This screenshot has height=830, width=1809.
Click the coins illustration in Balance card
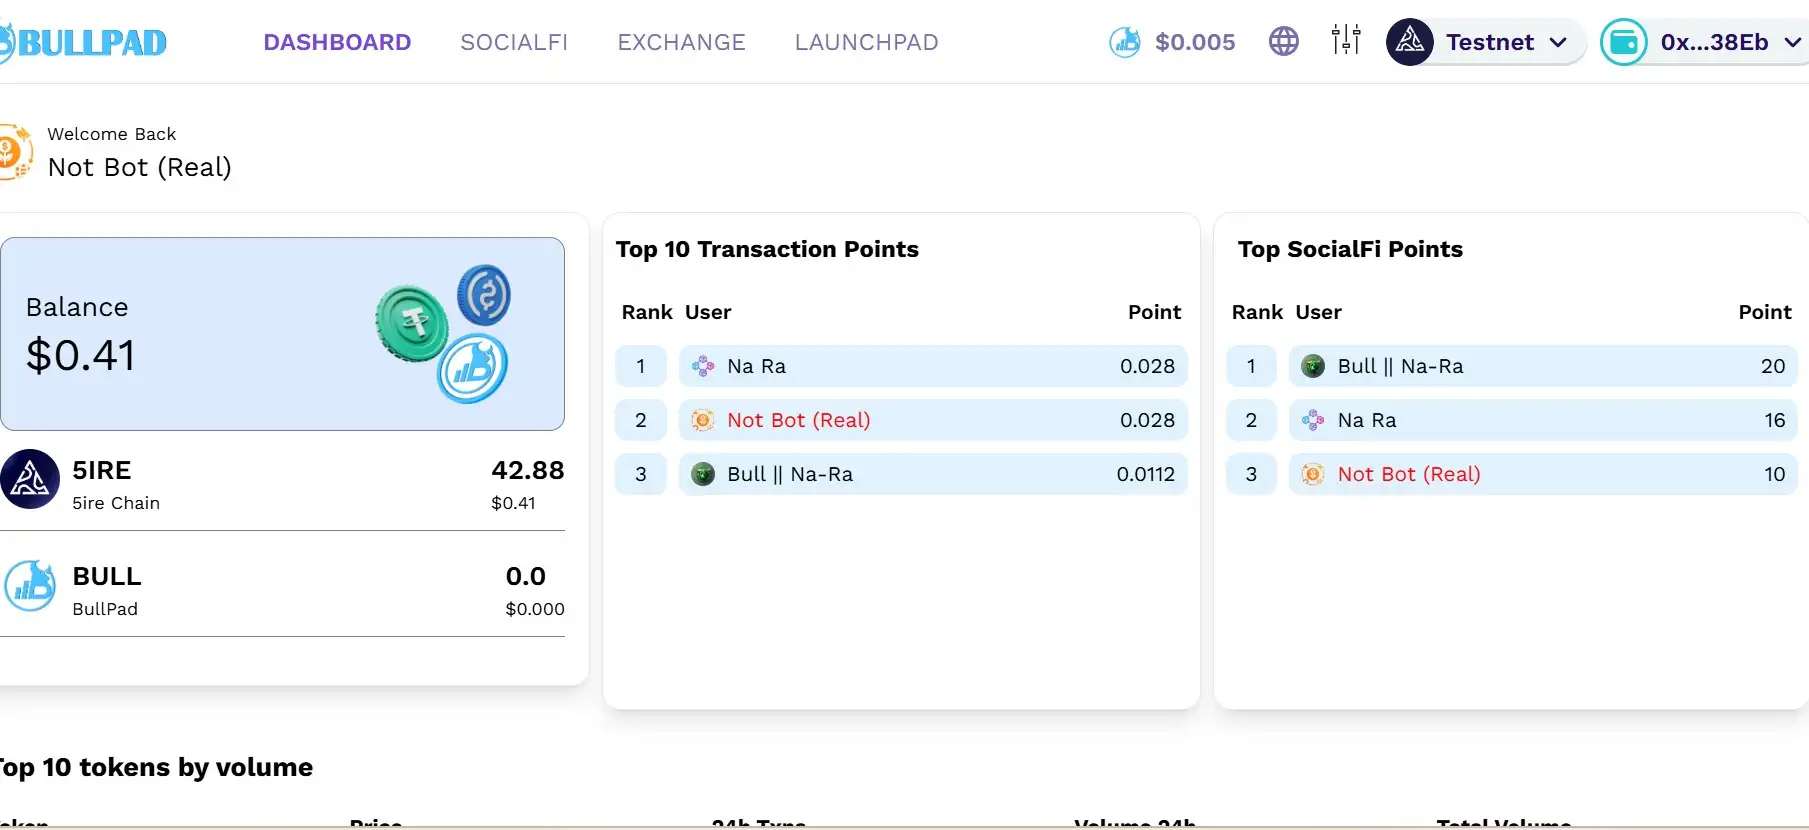click(443, 333)
